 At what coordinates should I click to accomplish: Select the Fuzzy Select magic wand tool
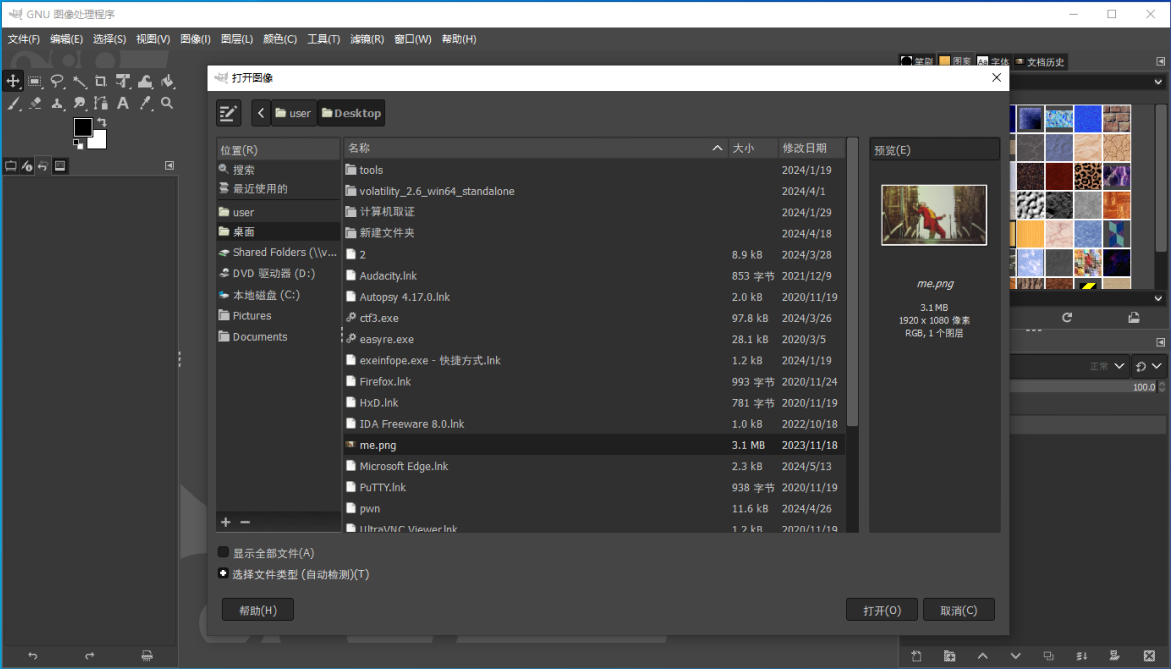(79, 81)
